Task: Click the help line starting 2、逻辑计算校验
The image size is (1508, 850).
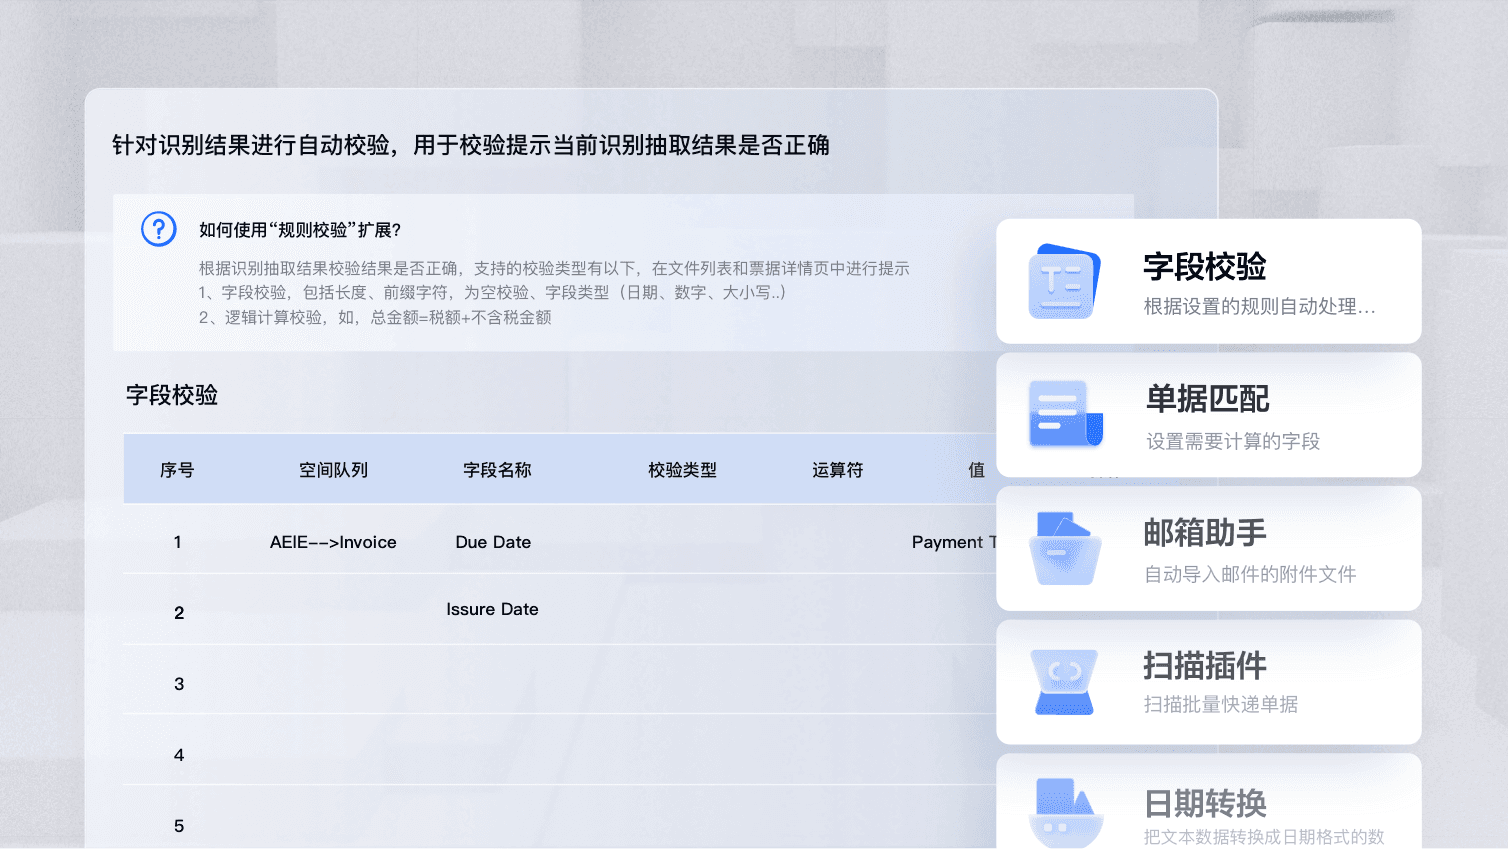Action: pyautogui.click(x=375, y=317)
